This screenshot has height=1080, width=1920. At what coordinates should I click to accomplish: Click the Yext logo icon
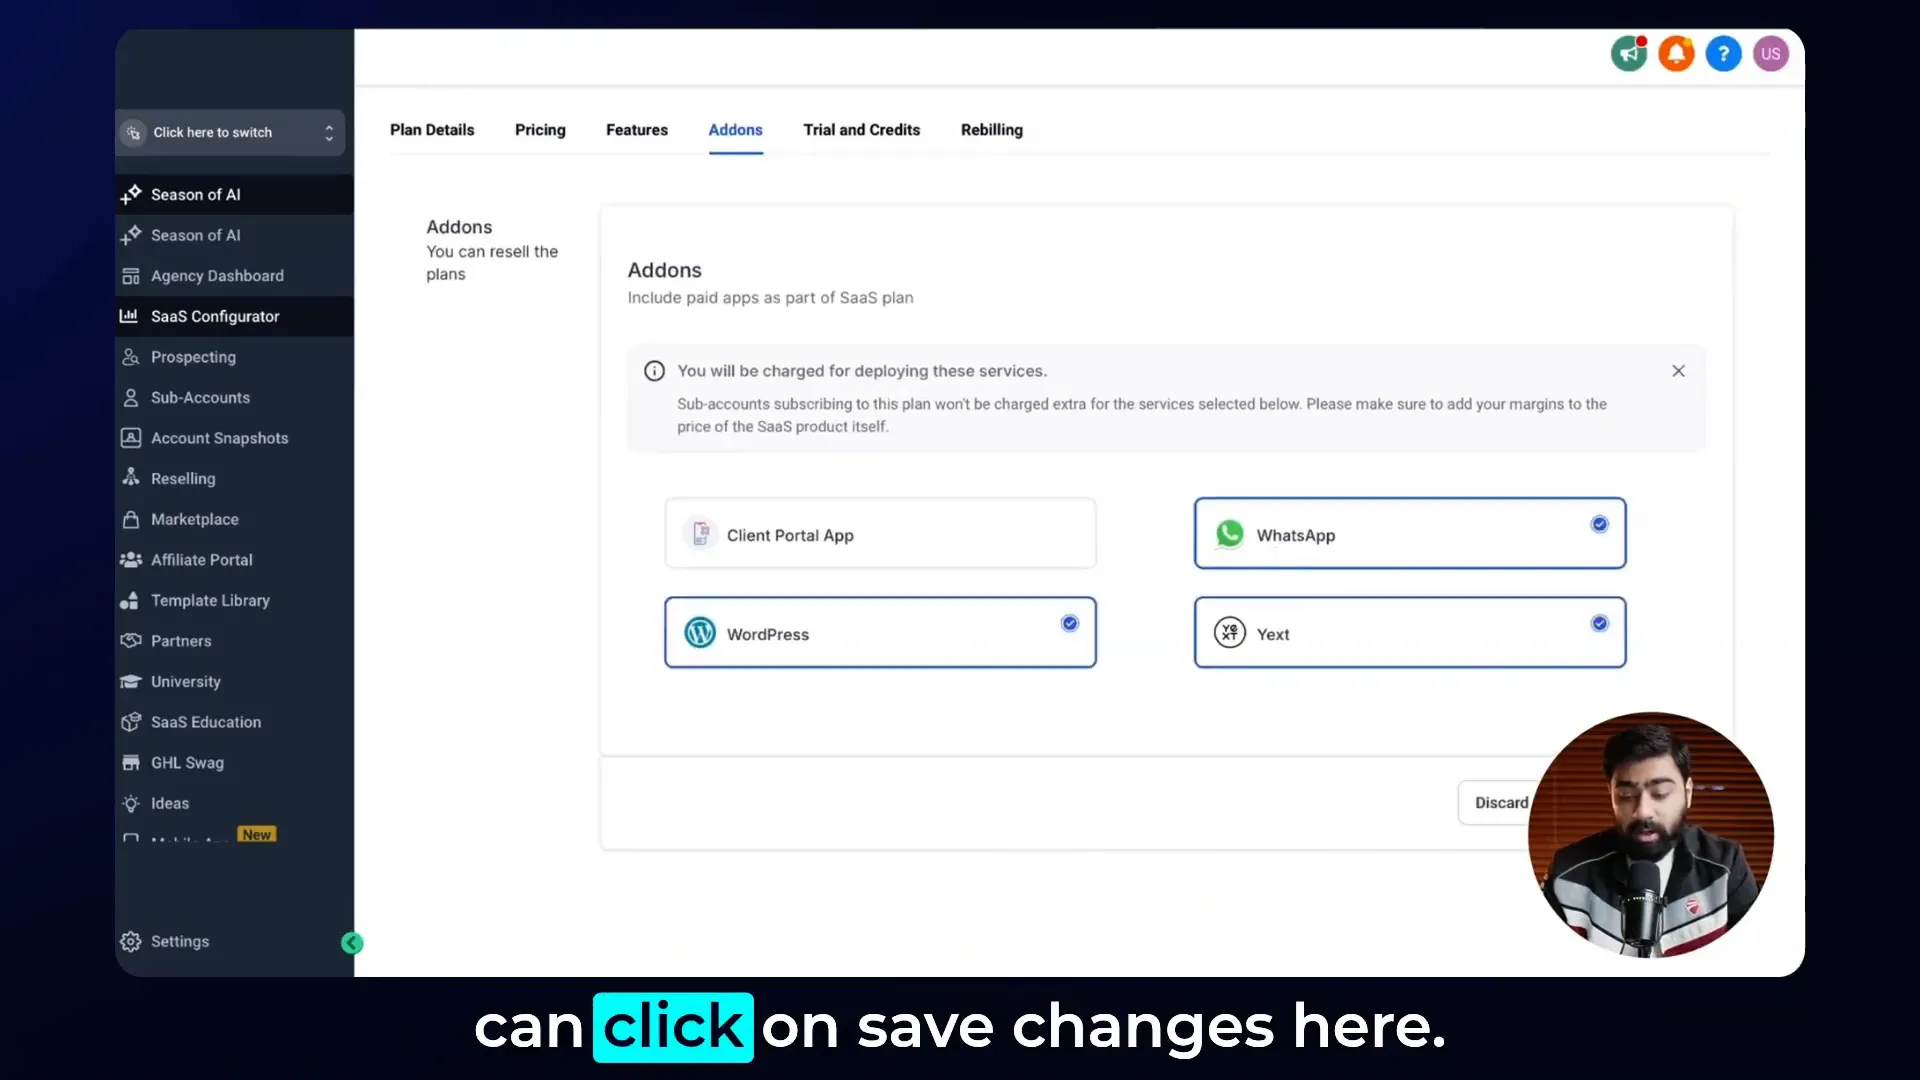point(1229,633)
